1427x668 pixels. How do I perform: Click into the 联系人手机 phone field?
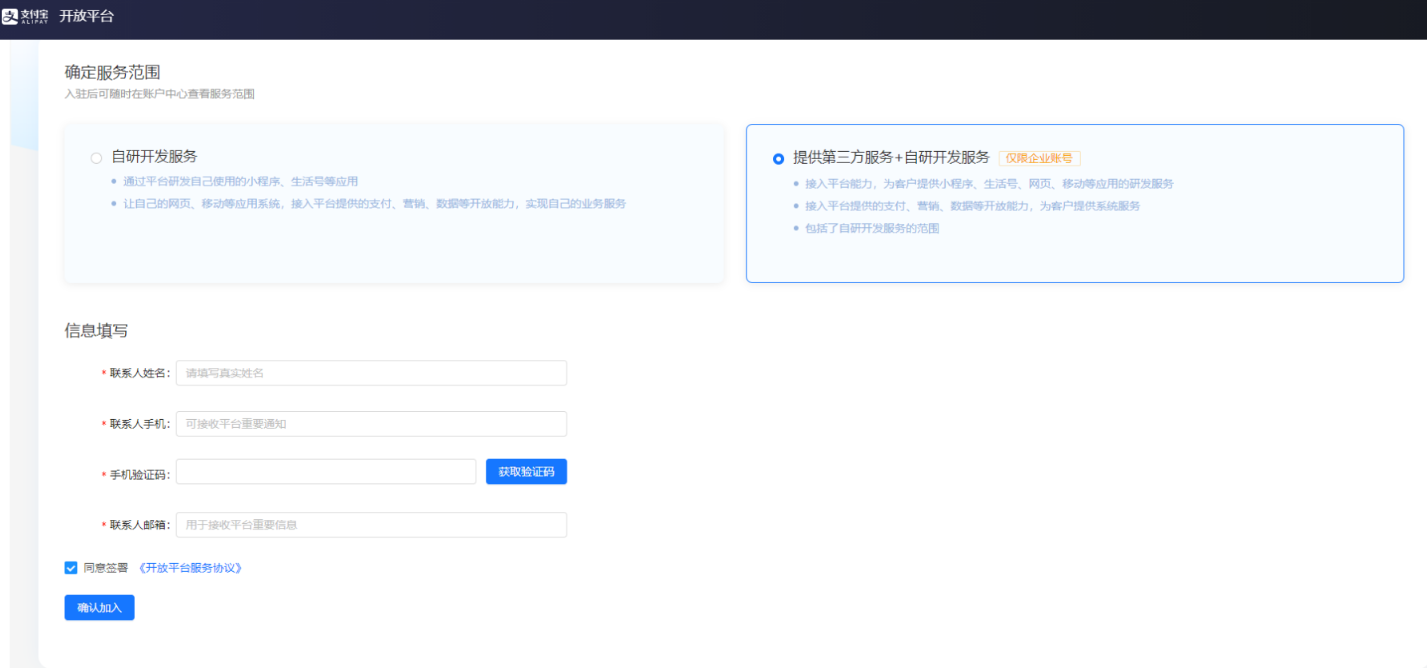click(371, 424)
